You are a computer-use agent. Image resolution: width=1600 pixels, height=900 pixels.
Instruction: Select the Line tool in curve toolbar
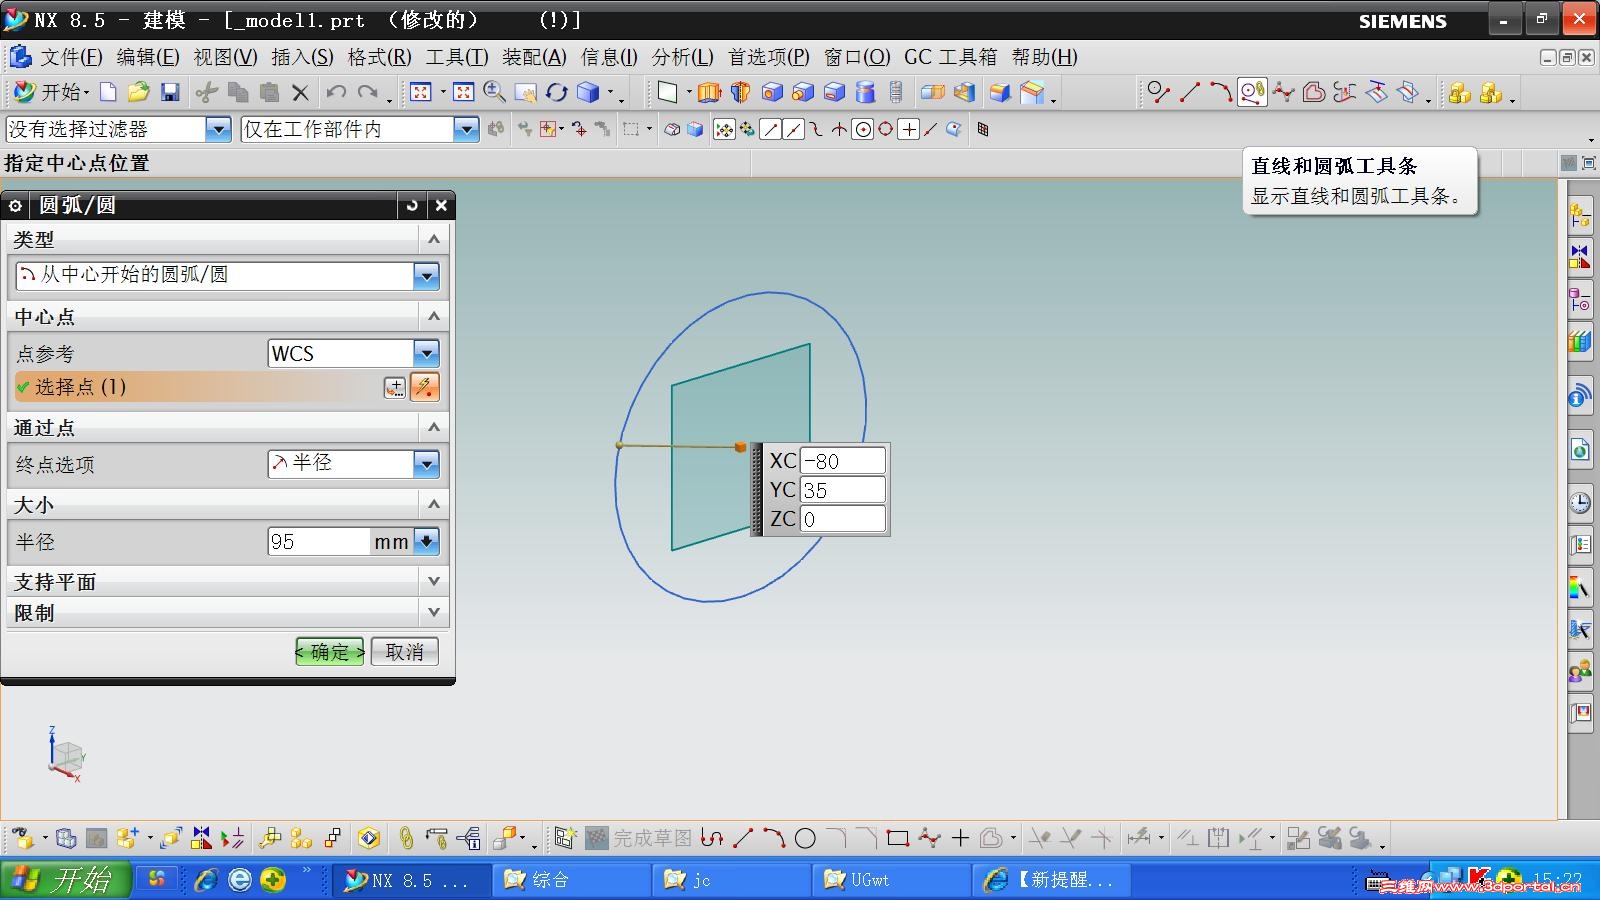[x=1189, y=93]
